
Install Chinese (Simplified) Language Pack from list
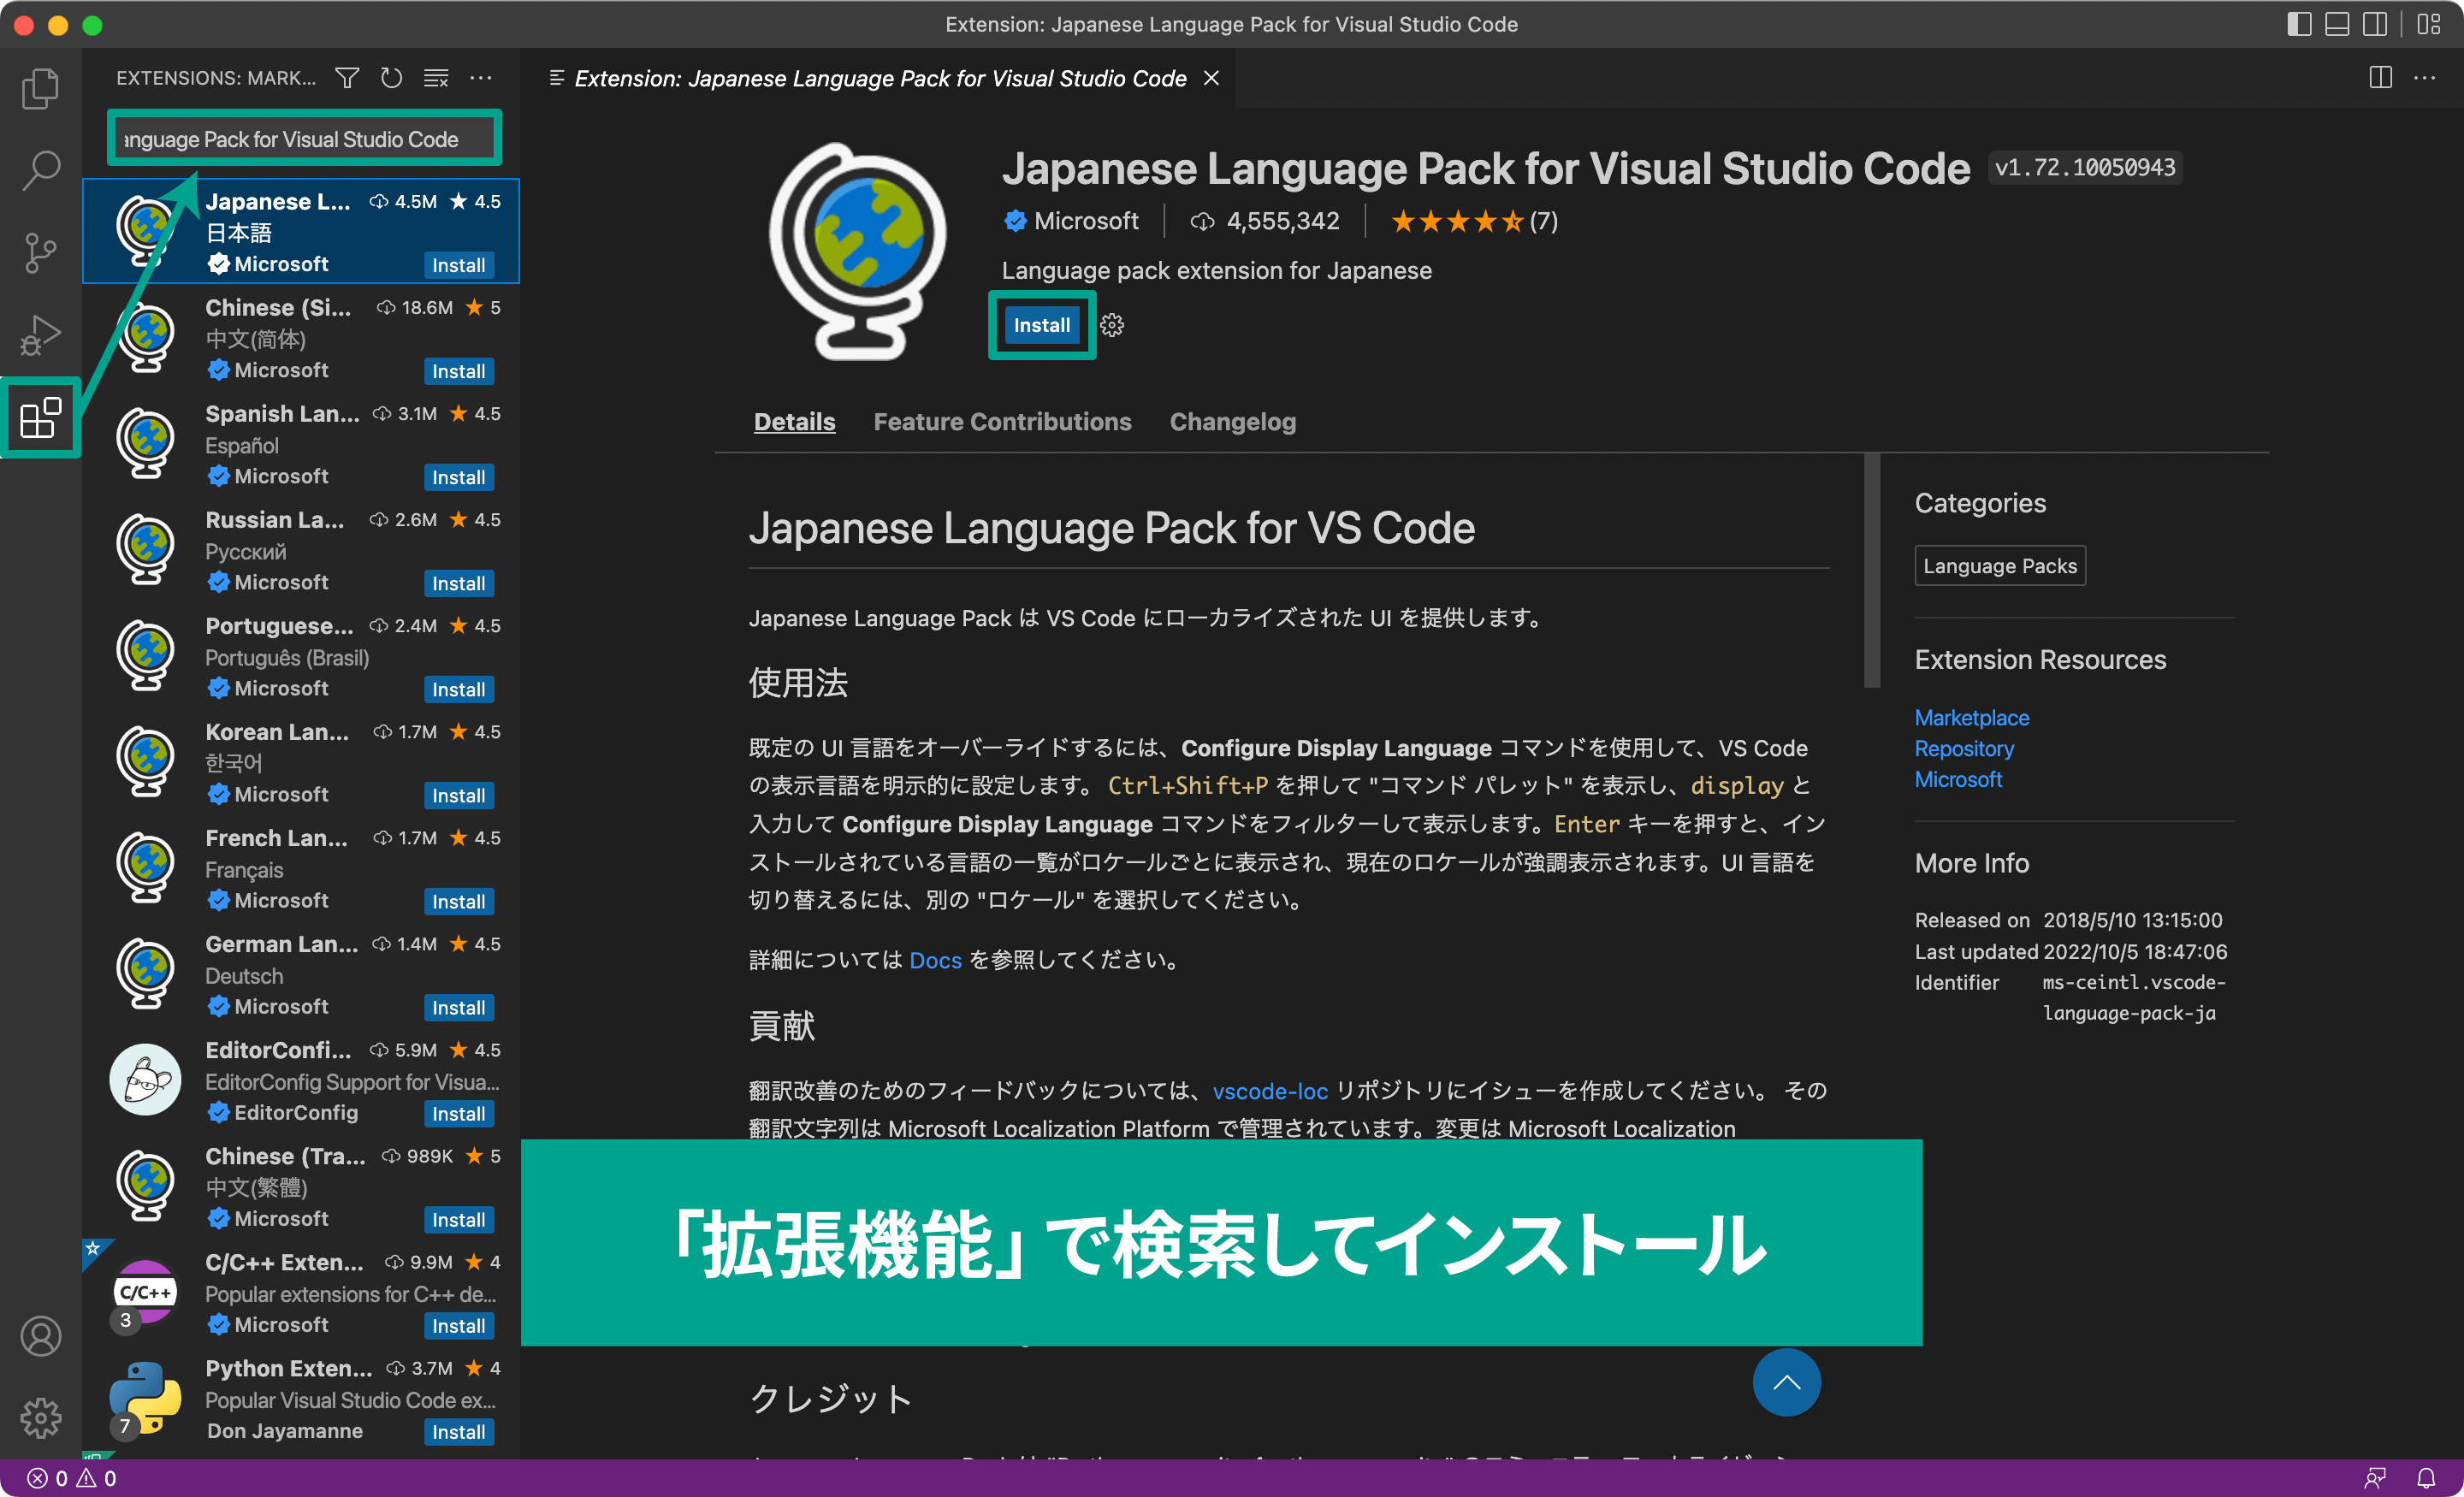tap(458, 371)
